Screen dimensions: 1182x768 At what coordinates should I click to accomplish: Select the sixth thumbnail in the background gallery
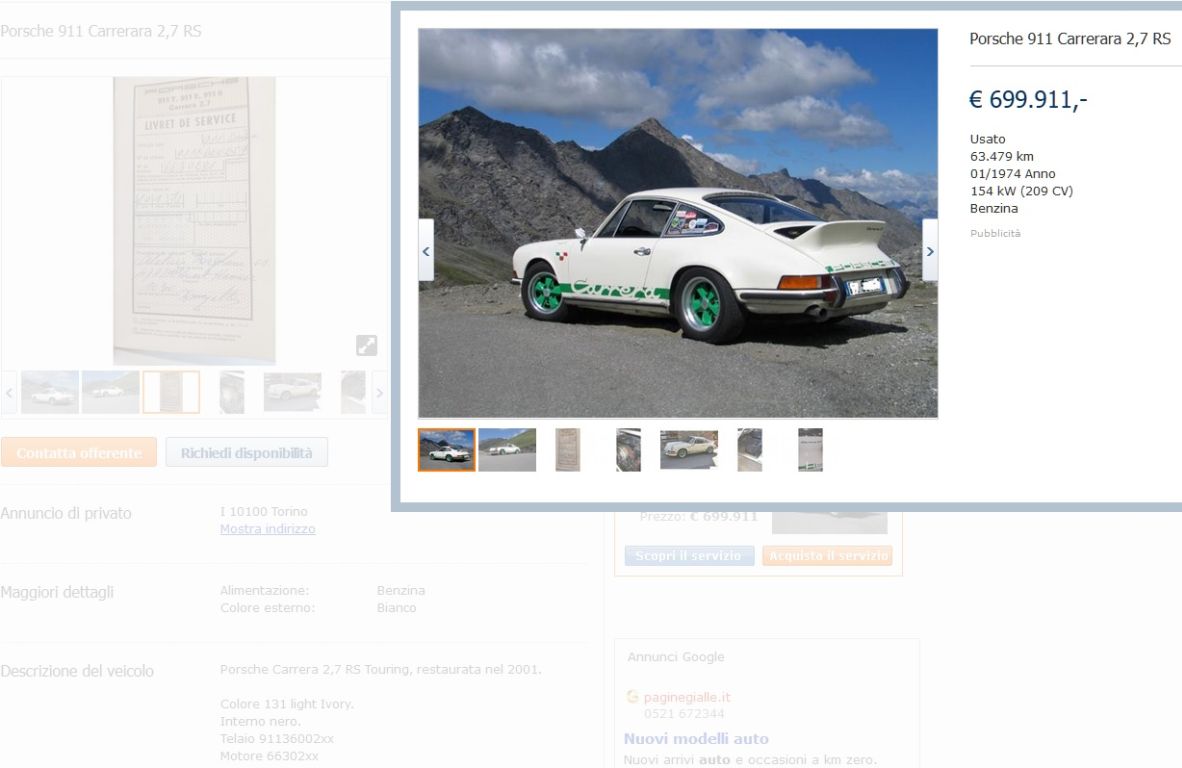(x=354, y=392)
